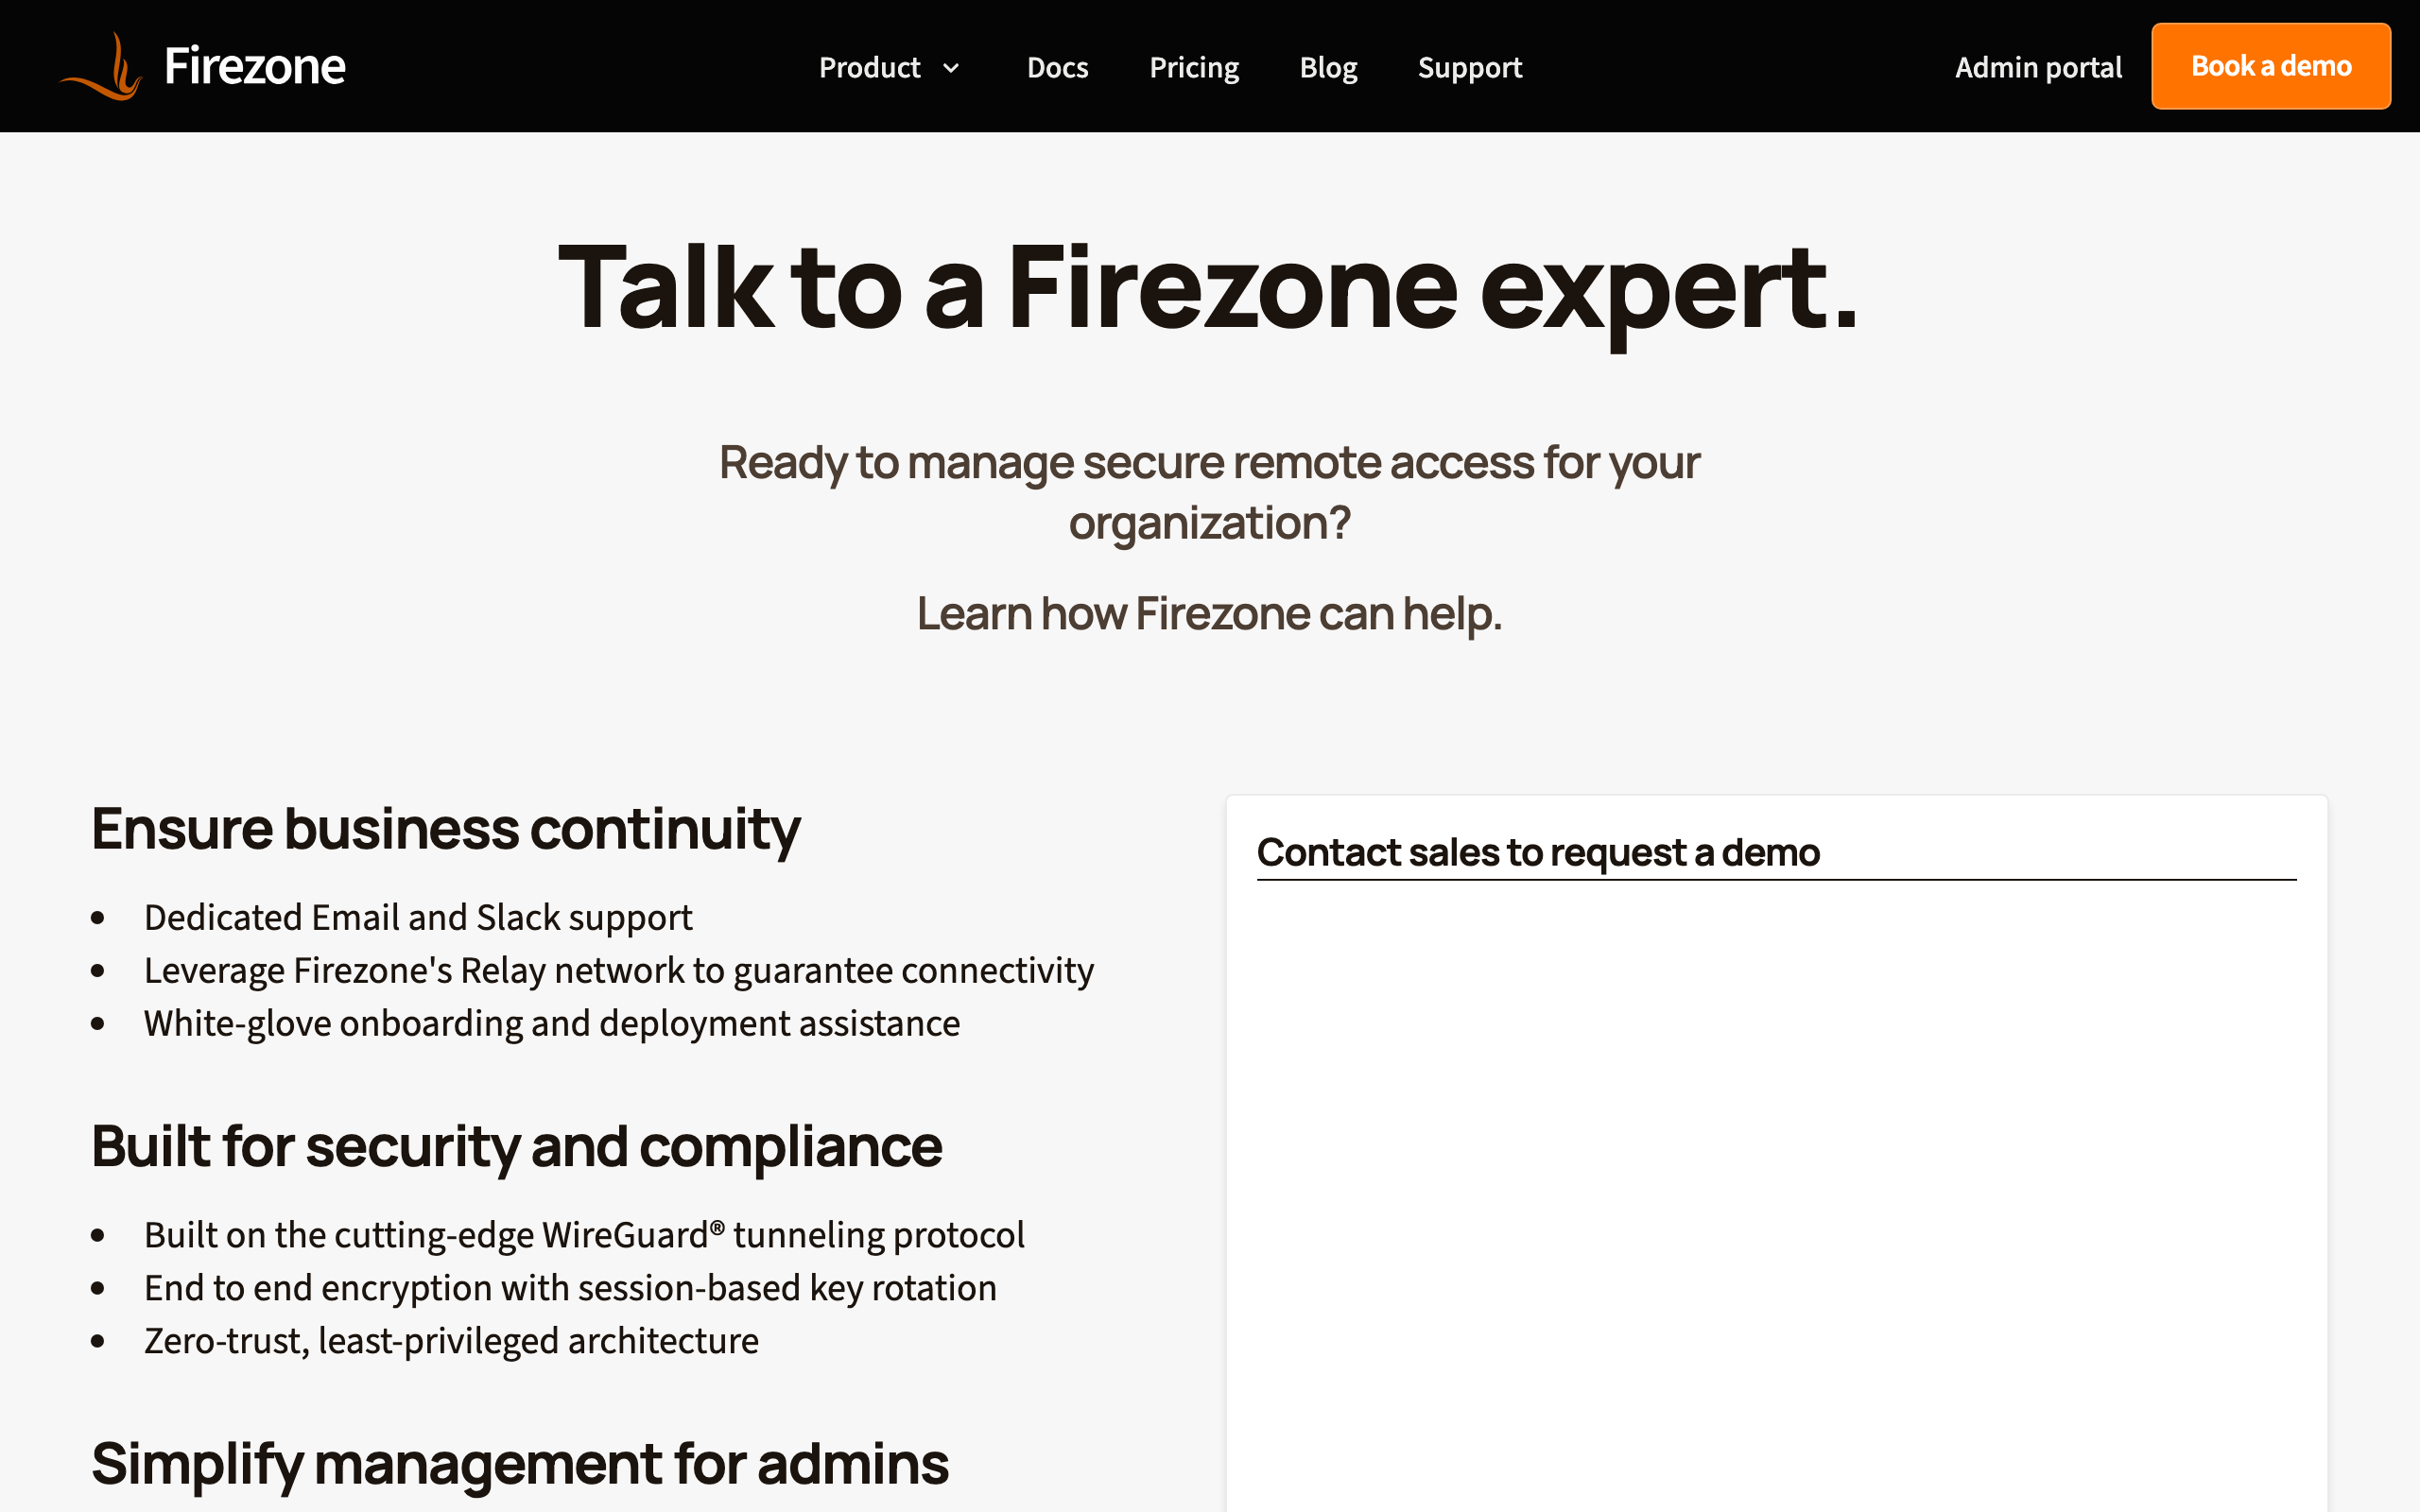
Task: Click the 'Ensure business continuity' heading
Action: pos(445,829)
